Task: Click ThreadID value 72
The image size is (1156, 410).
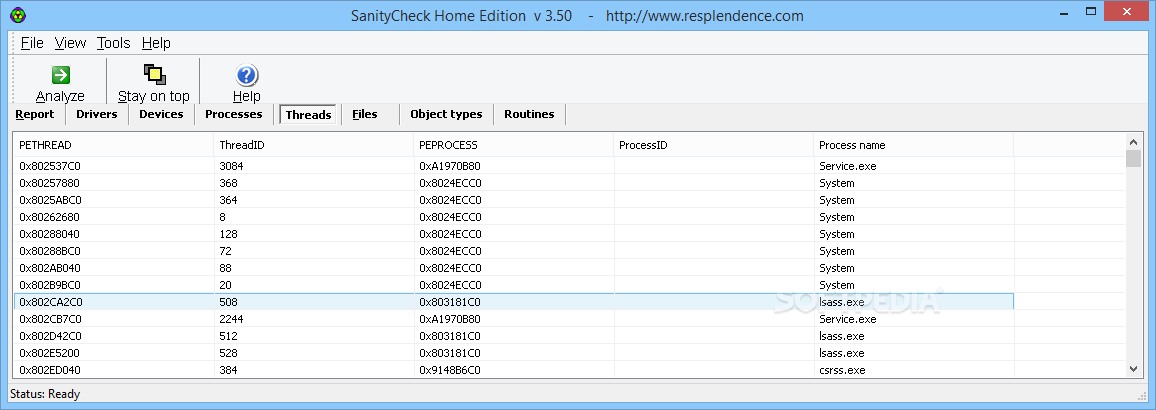Action: pyautogui.click(x=225, y=251)
